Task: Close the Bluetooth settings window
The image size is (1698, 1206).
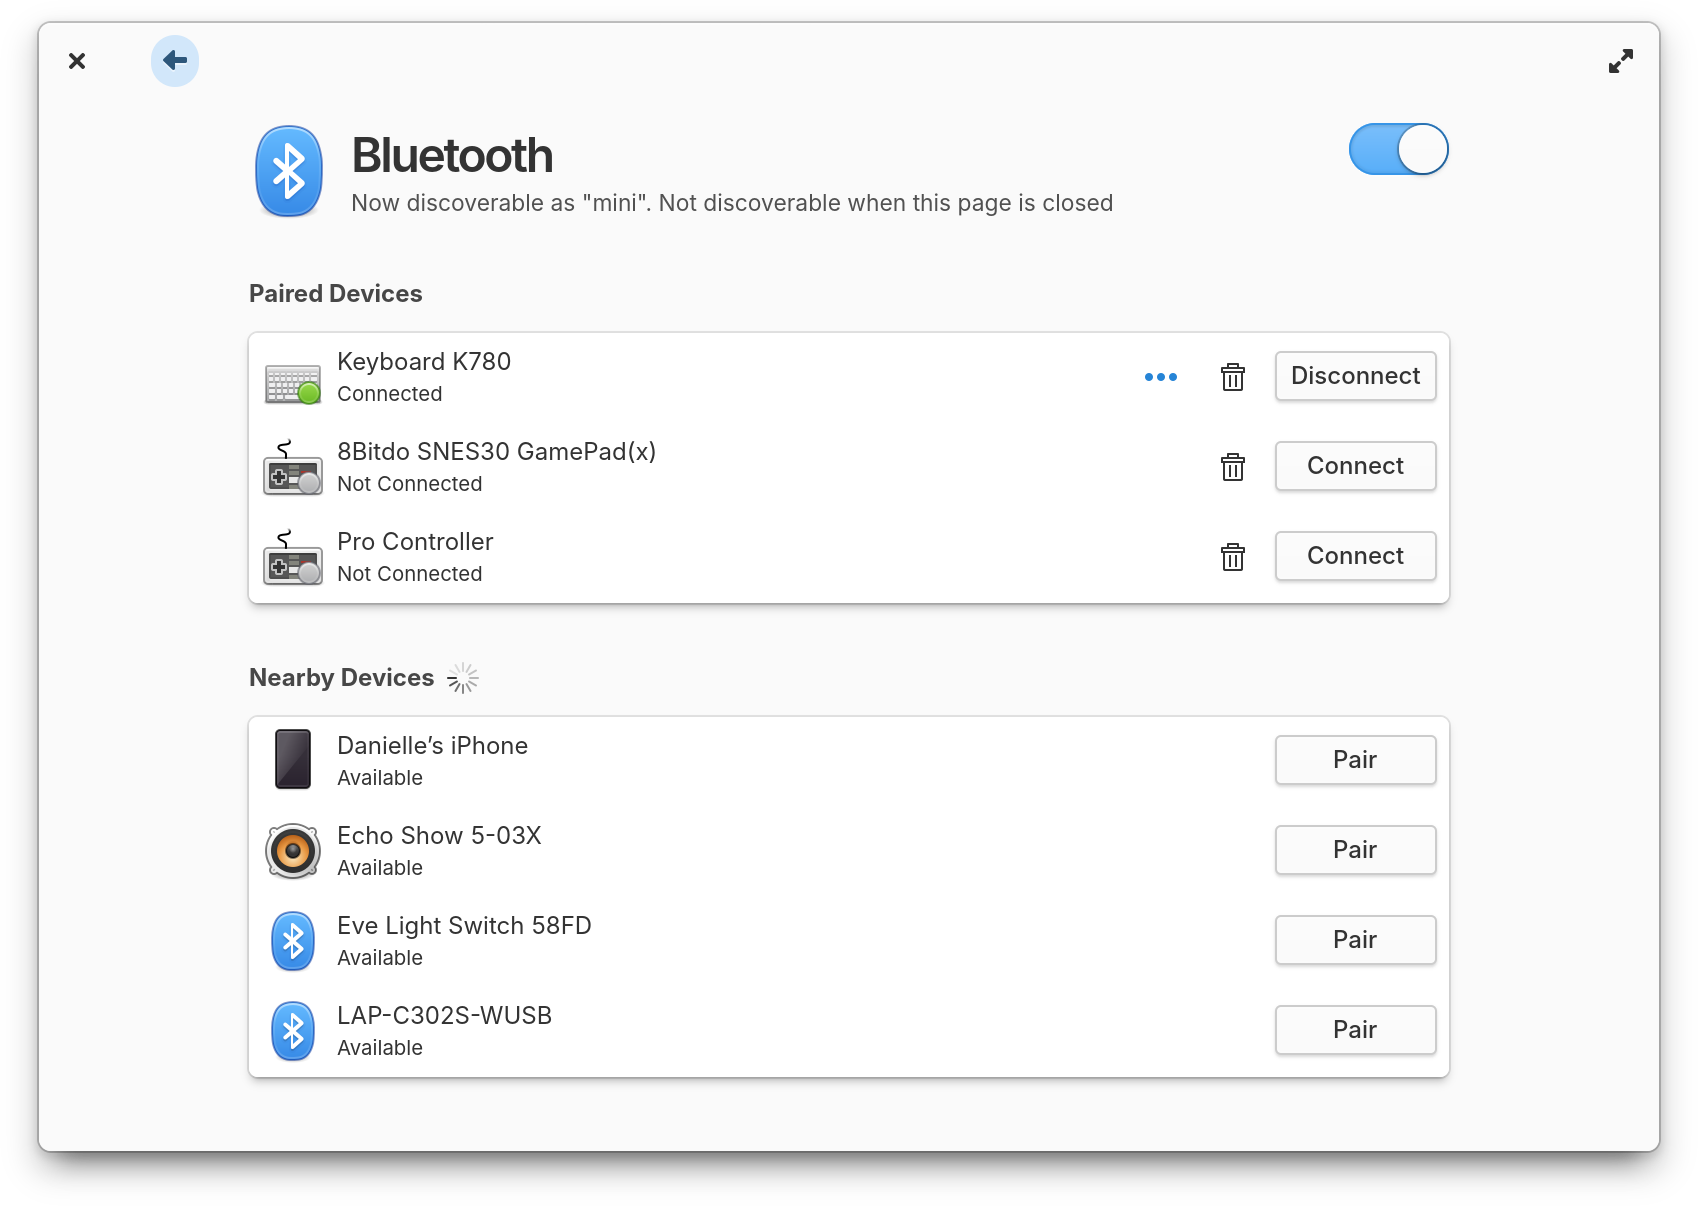Action: pyautogui.click(x=77, y=61)
